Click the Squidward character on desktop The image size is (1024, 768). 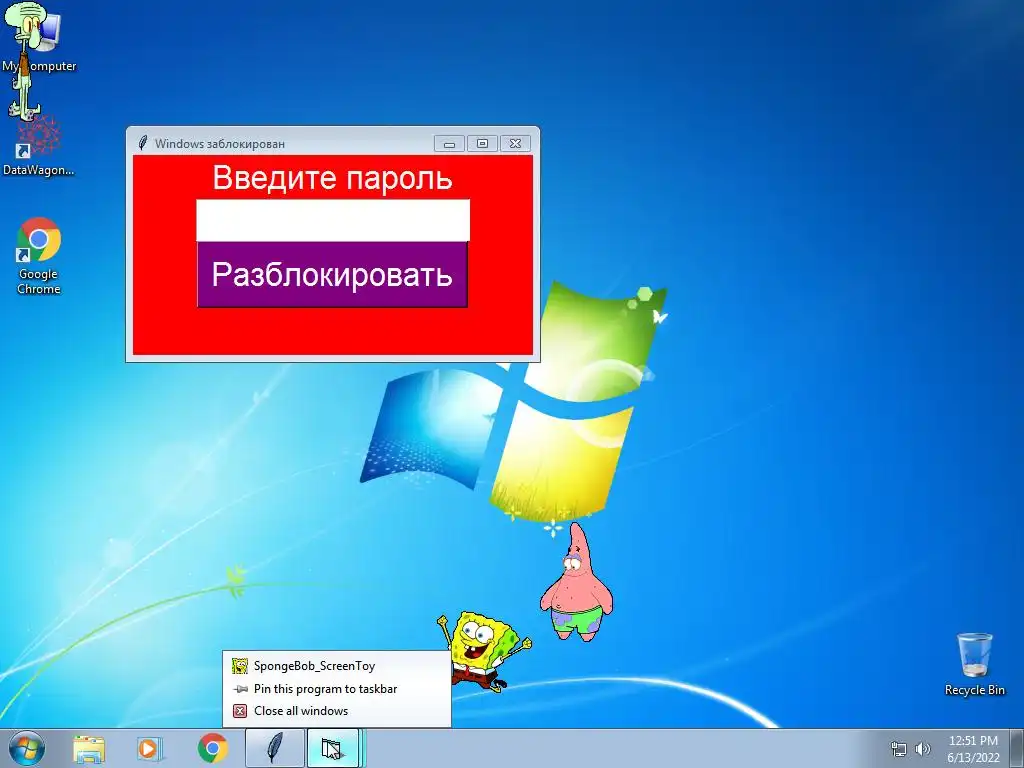click(27, 62)
